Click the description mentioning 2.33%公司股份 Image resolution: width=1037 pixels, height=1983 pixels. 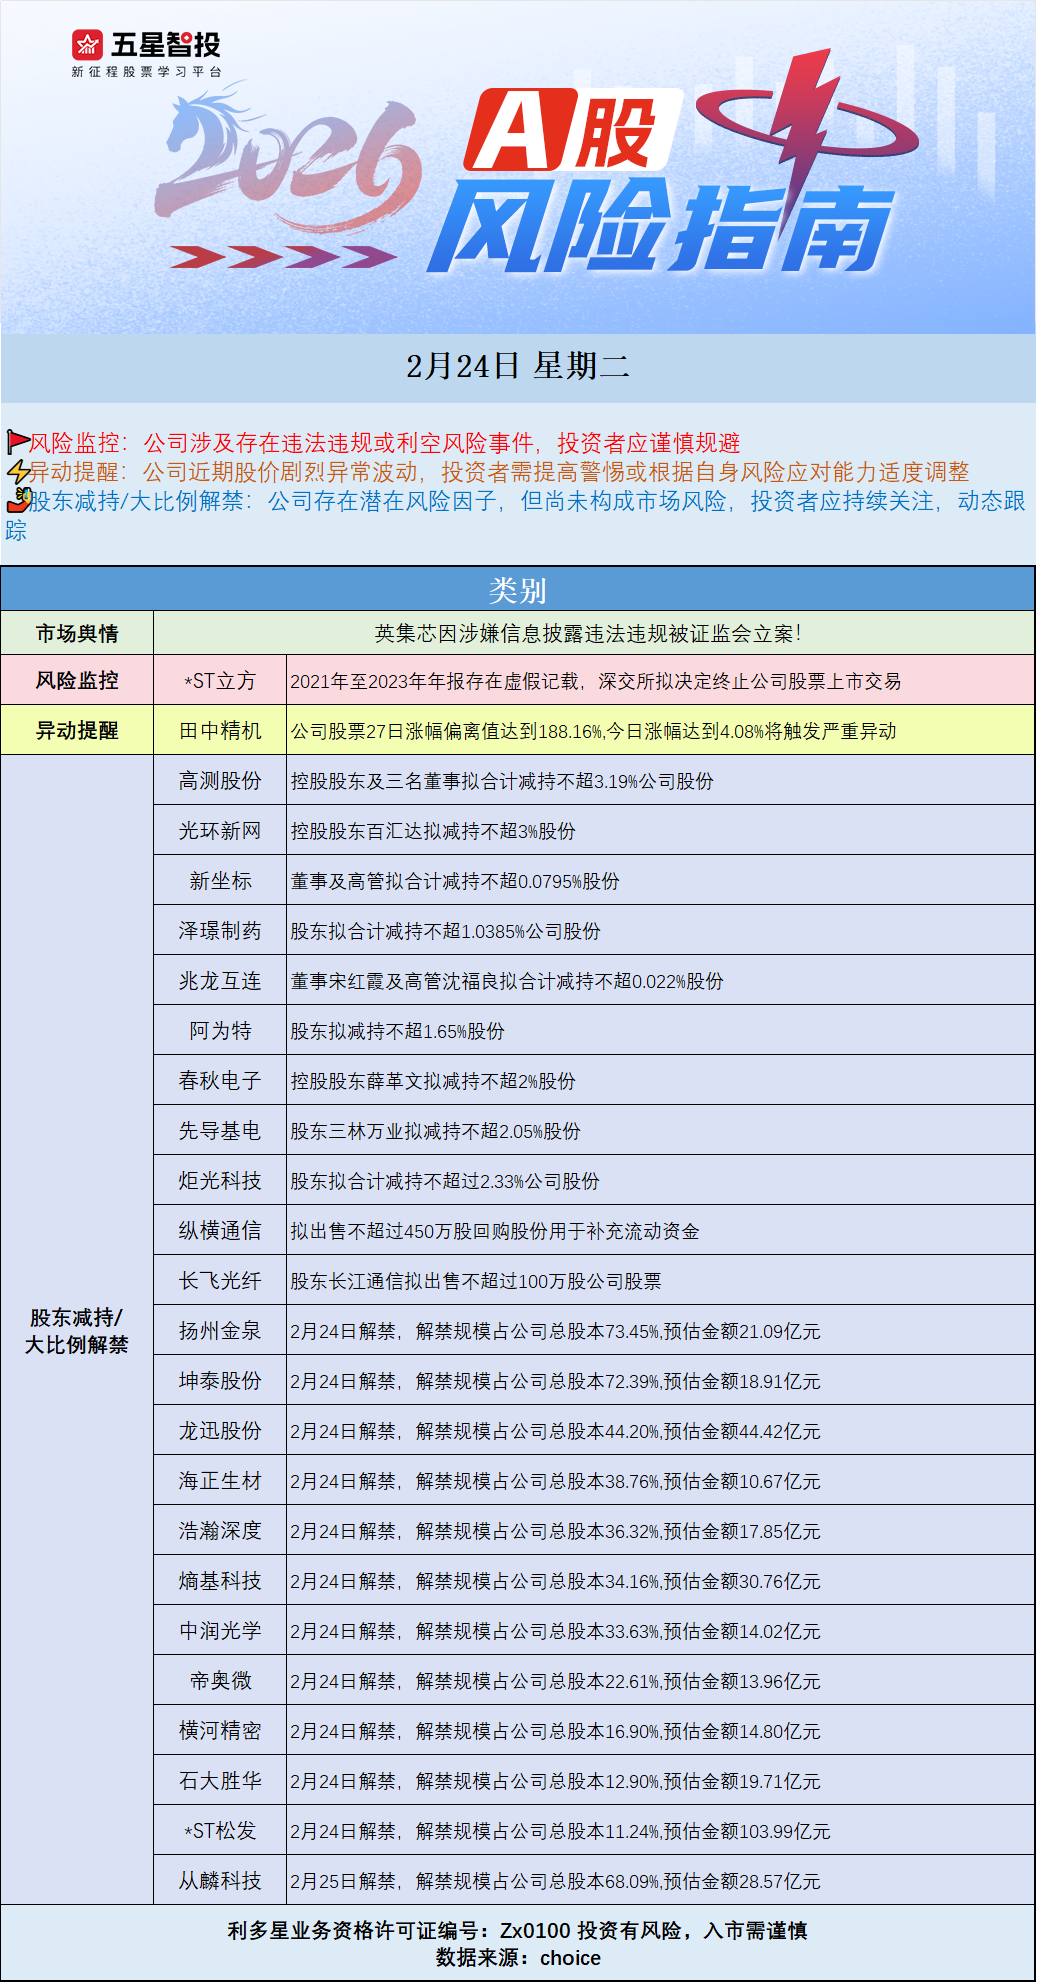point(445,1181)
